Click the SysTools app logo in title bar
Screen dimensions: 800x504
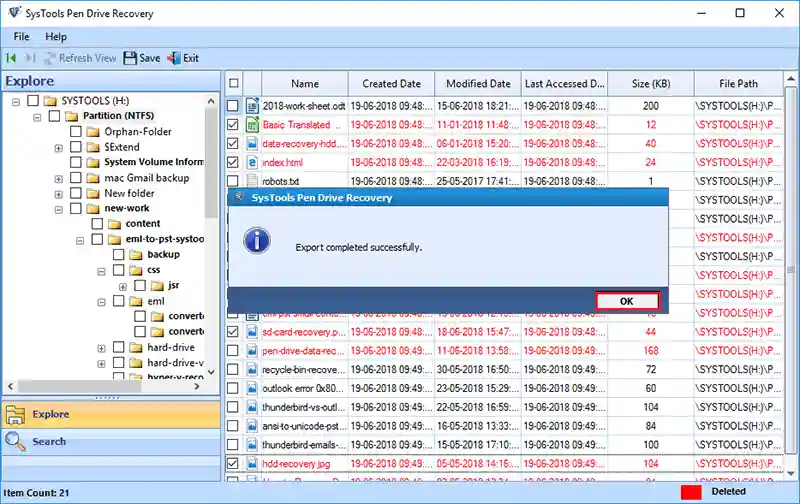pyautogui.click(x=14, y=13)
